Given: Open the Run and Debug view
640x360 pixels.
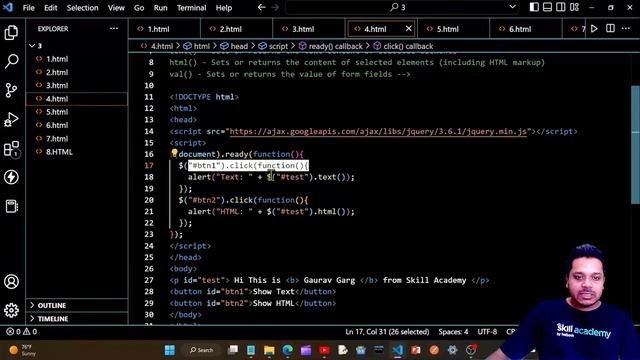Looking at the screenshot, I should point(11,120).
